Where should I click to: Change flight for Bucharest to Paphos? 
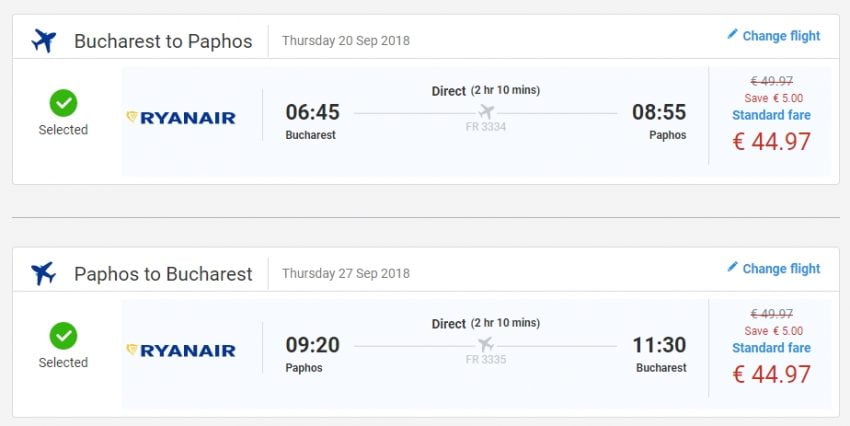780,36
